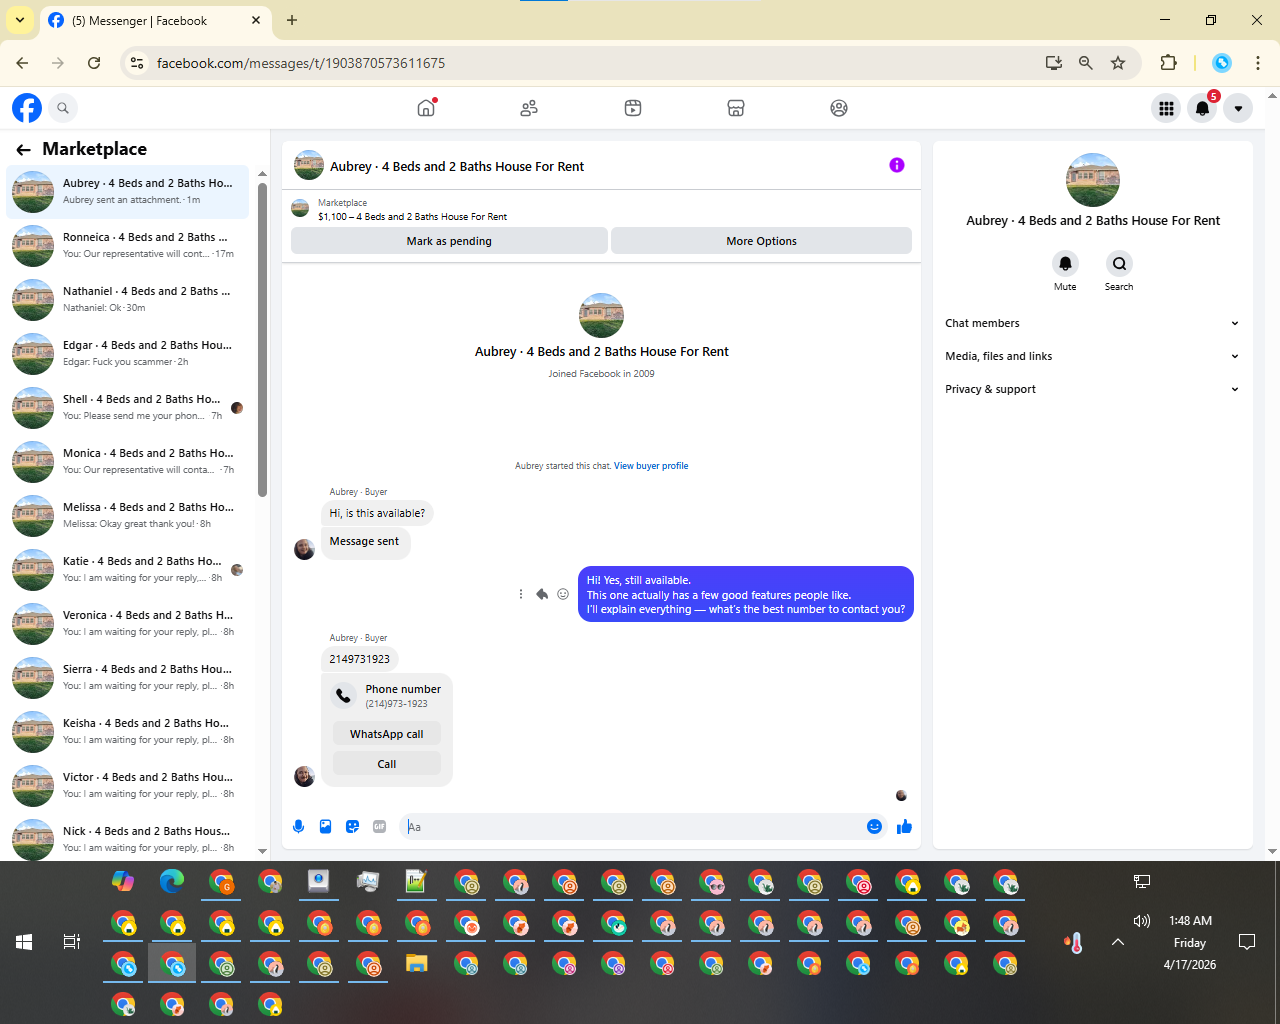This screenshot has width=1280, height=1024.
Task: Click Mark as pending button
Action: coord(449,241)
